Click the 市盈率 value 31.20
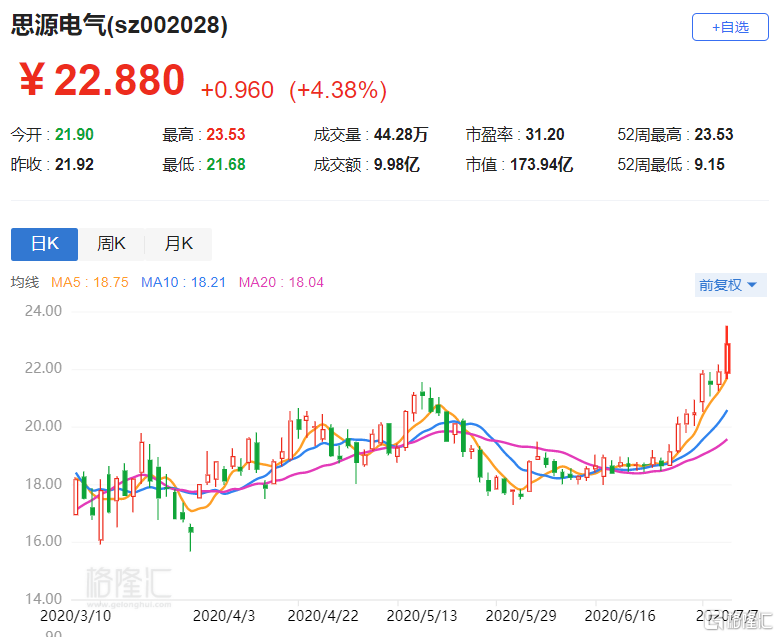This screenshot has height=637, width=779. tap(545, 134)
